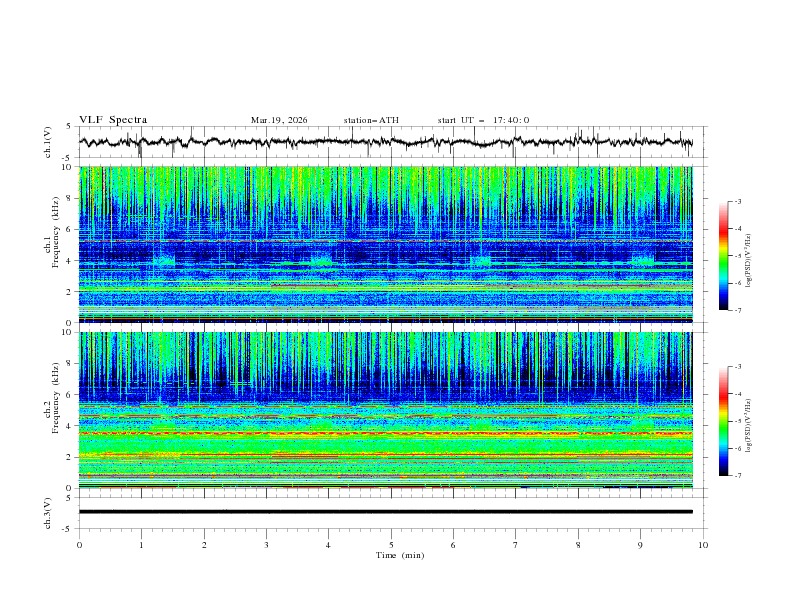The height and width of the screenshot is (612, 792).
Task: Click the "-3" label on ch.2 colorbar
Action: pos(737,367)
